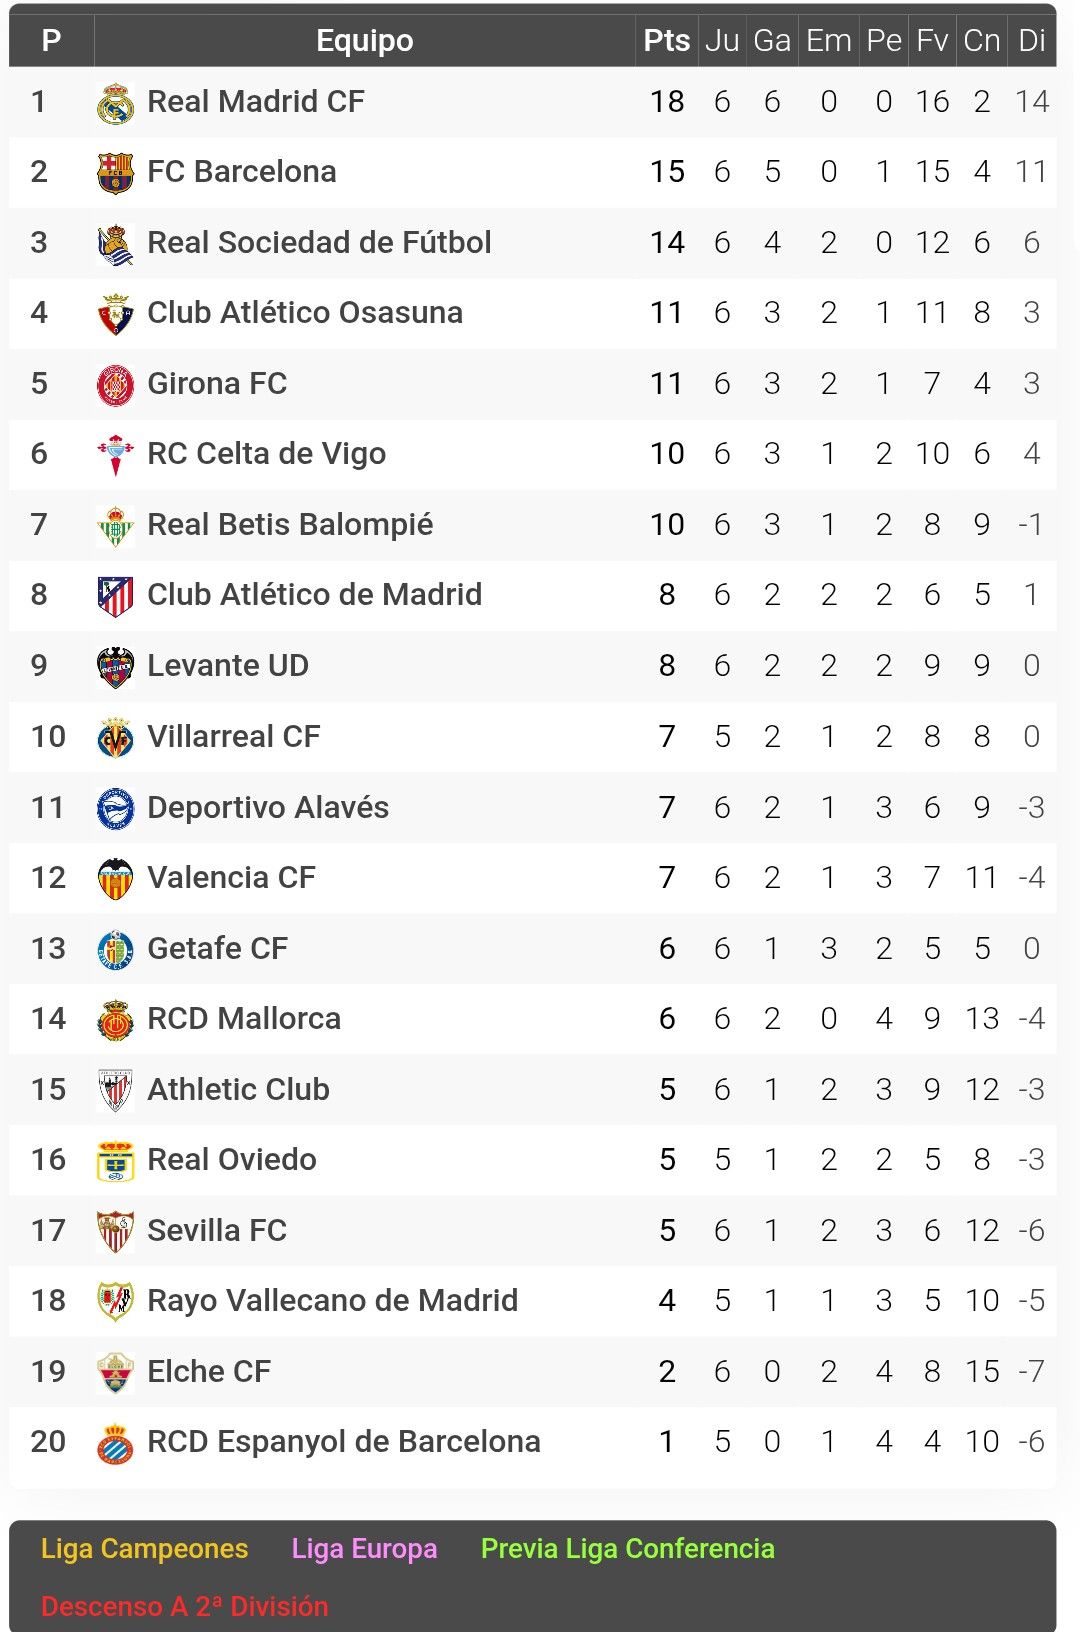Sort table by Pts column header
The width and height of the screenshot is (1080, 1632).
(667, 40)
